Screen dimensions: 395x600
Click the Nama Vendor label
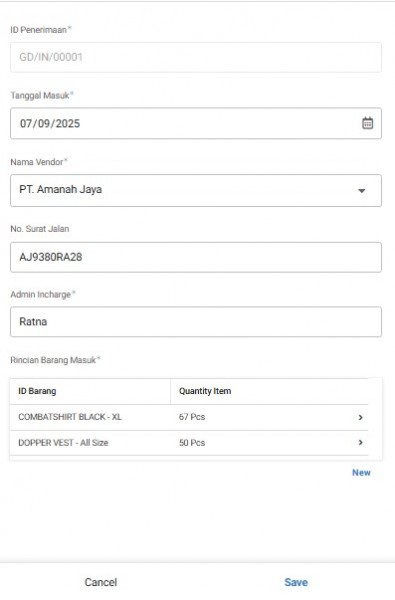tap(39, 162)
